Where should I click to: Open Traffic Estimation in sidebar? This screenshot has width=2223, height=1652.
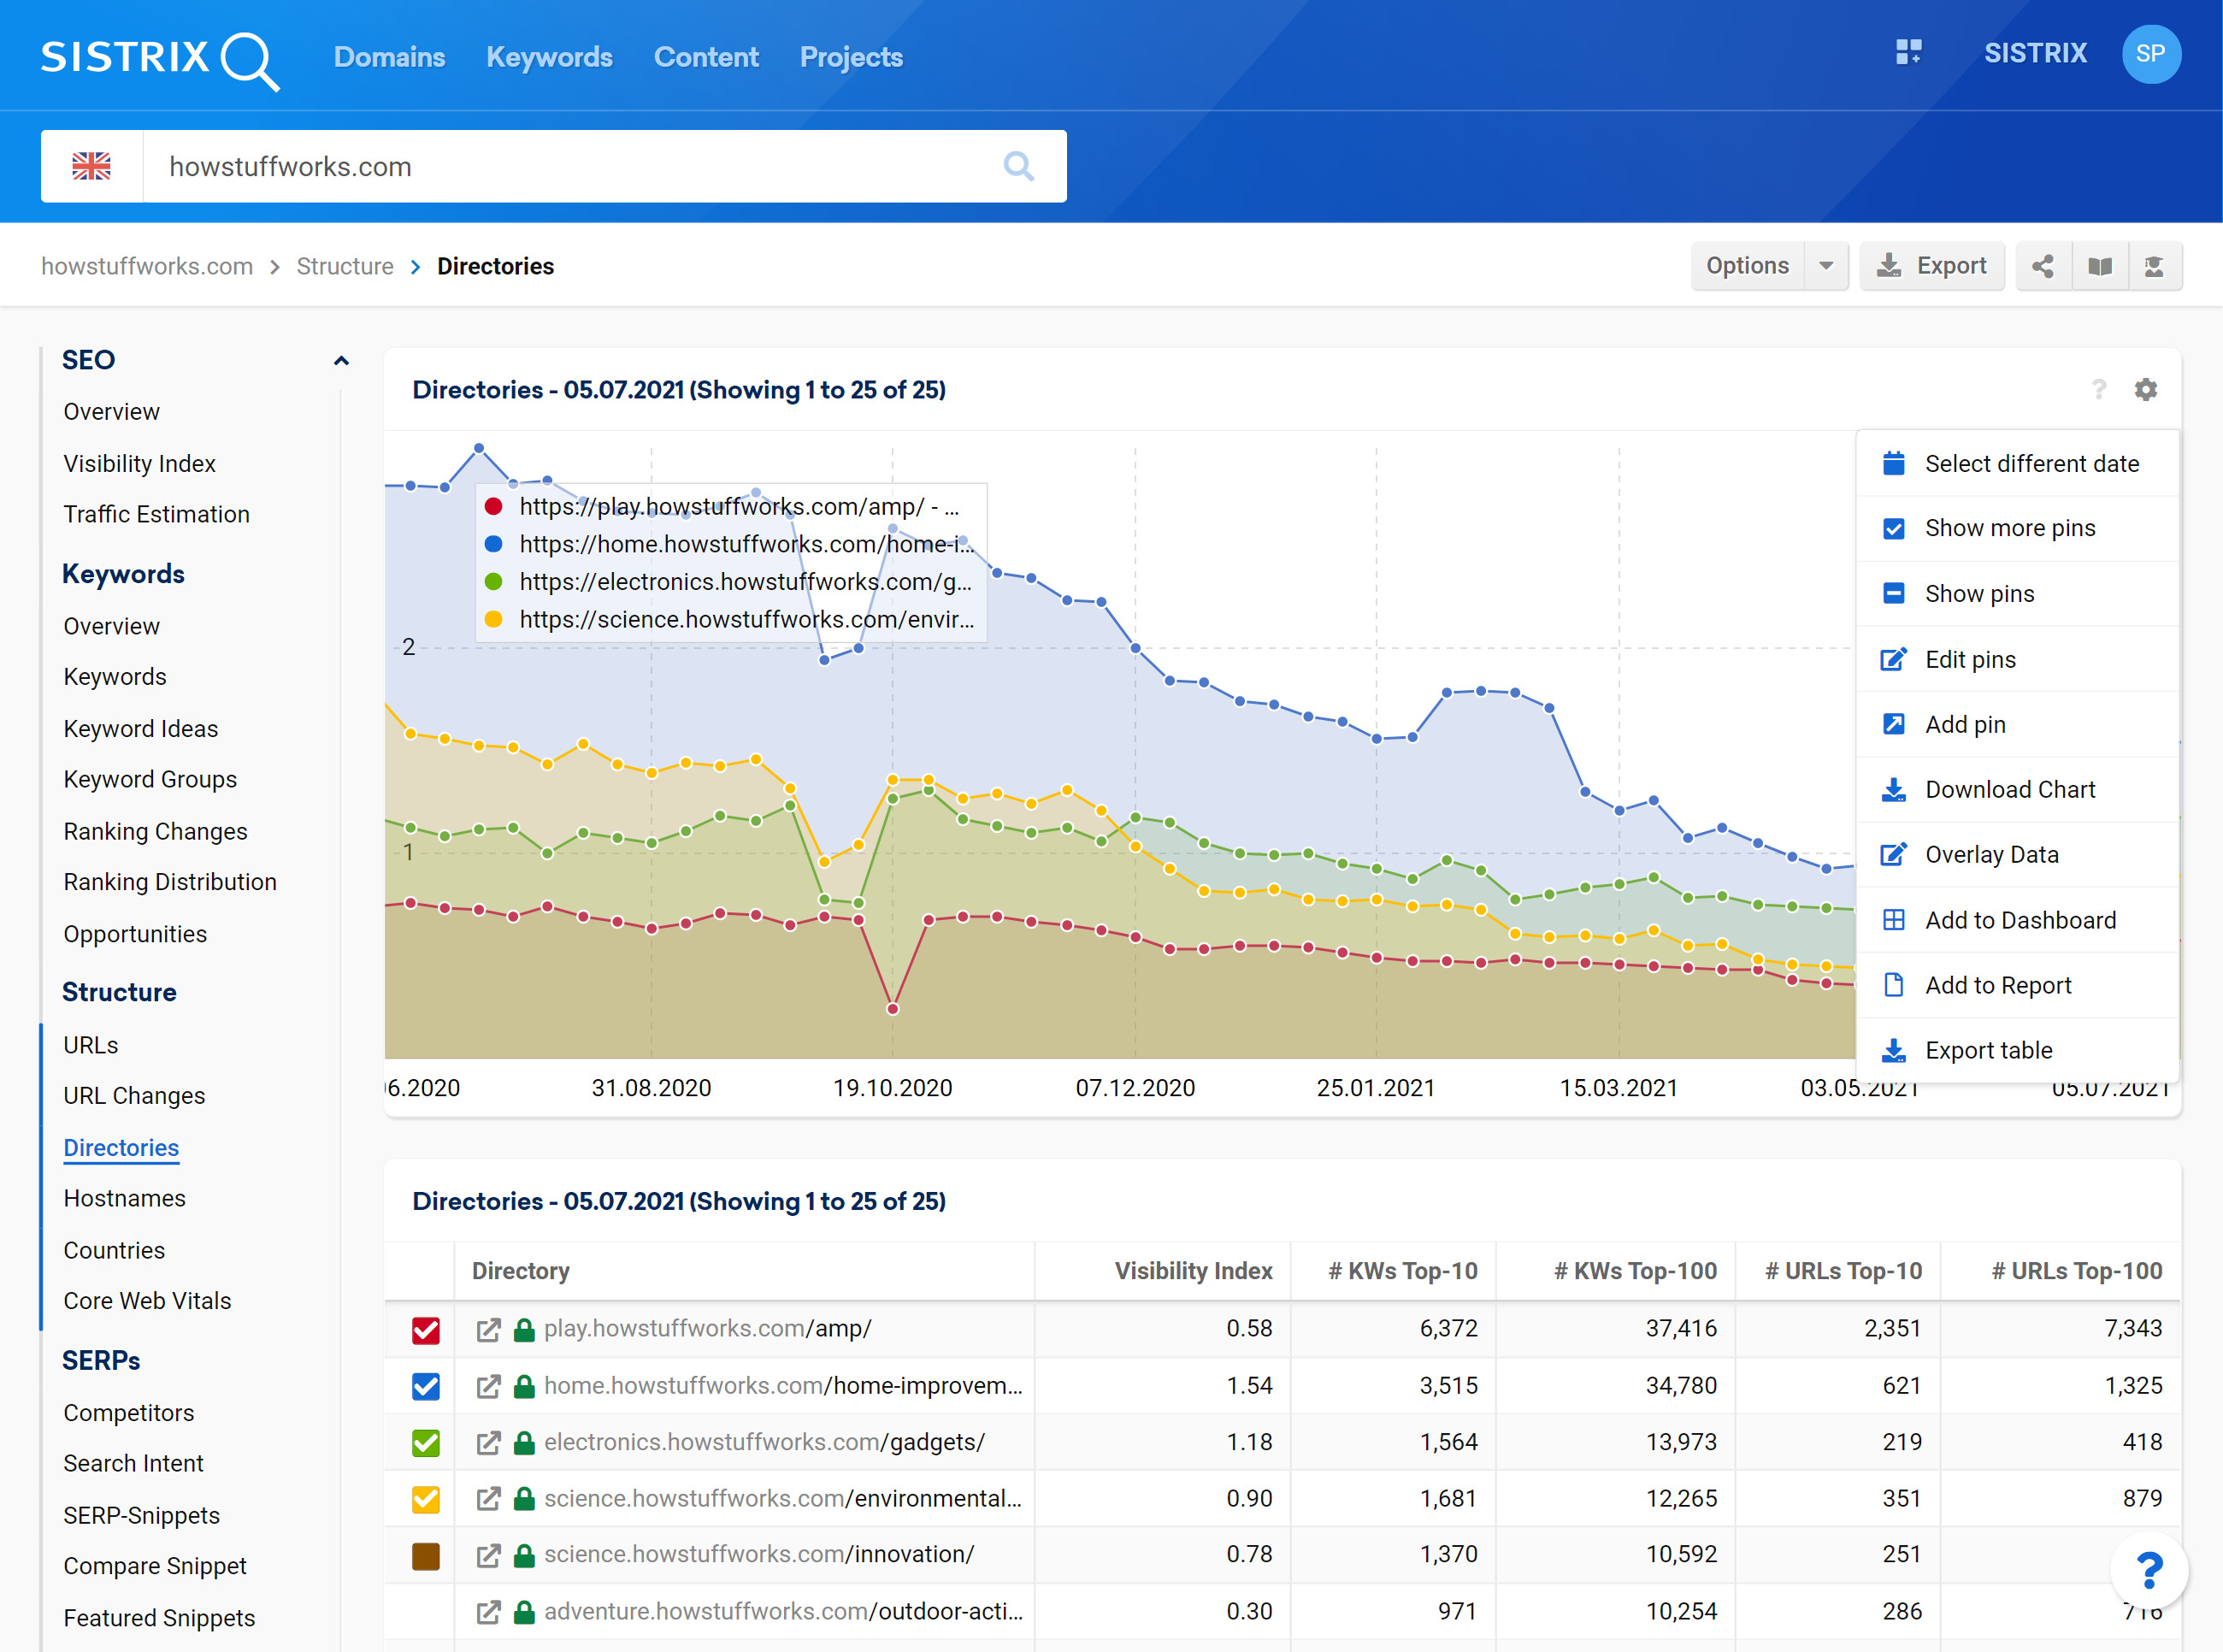pyautogui.click(x=157, y=515)
